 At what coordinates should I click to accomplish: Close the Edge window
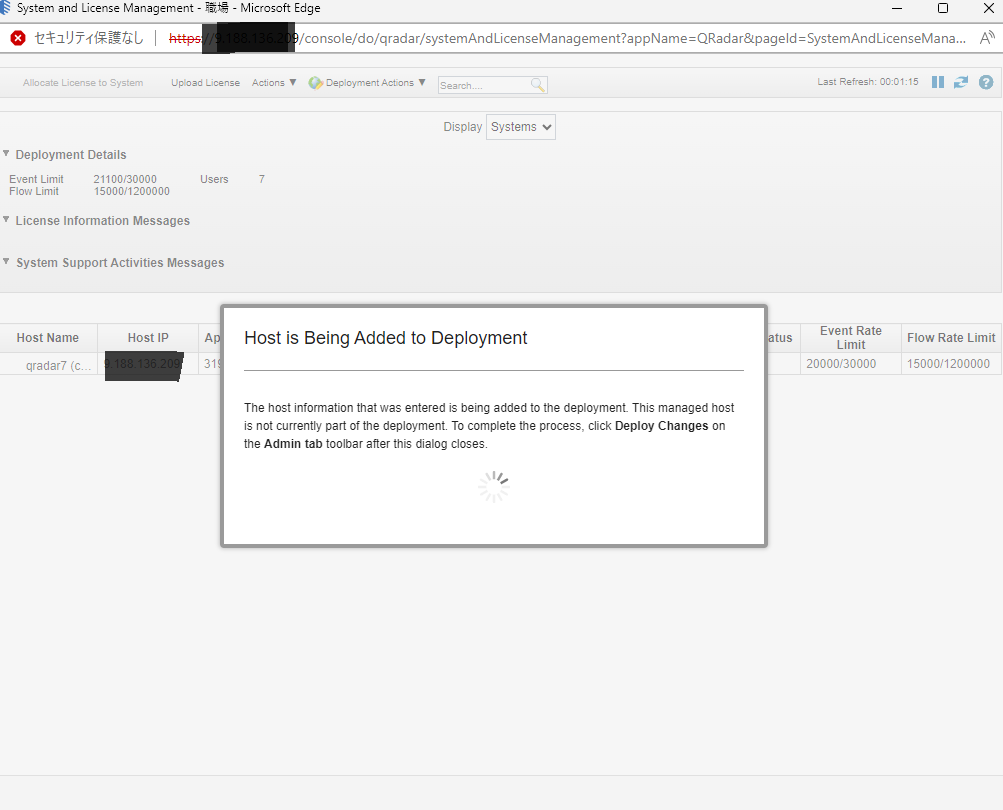988,8
